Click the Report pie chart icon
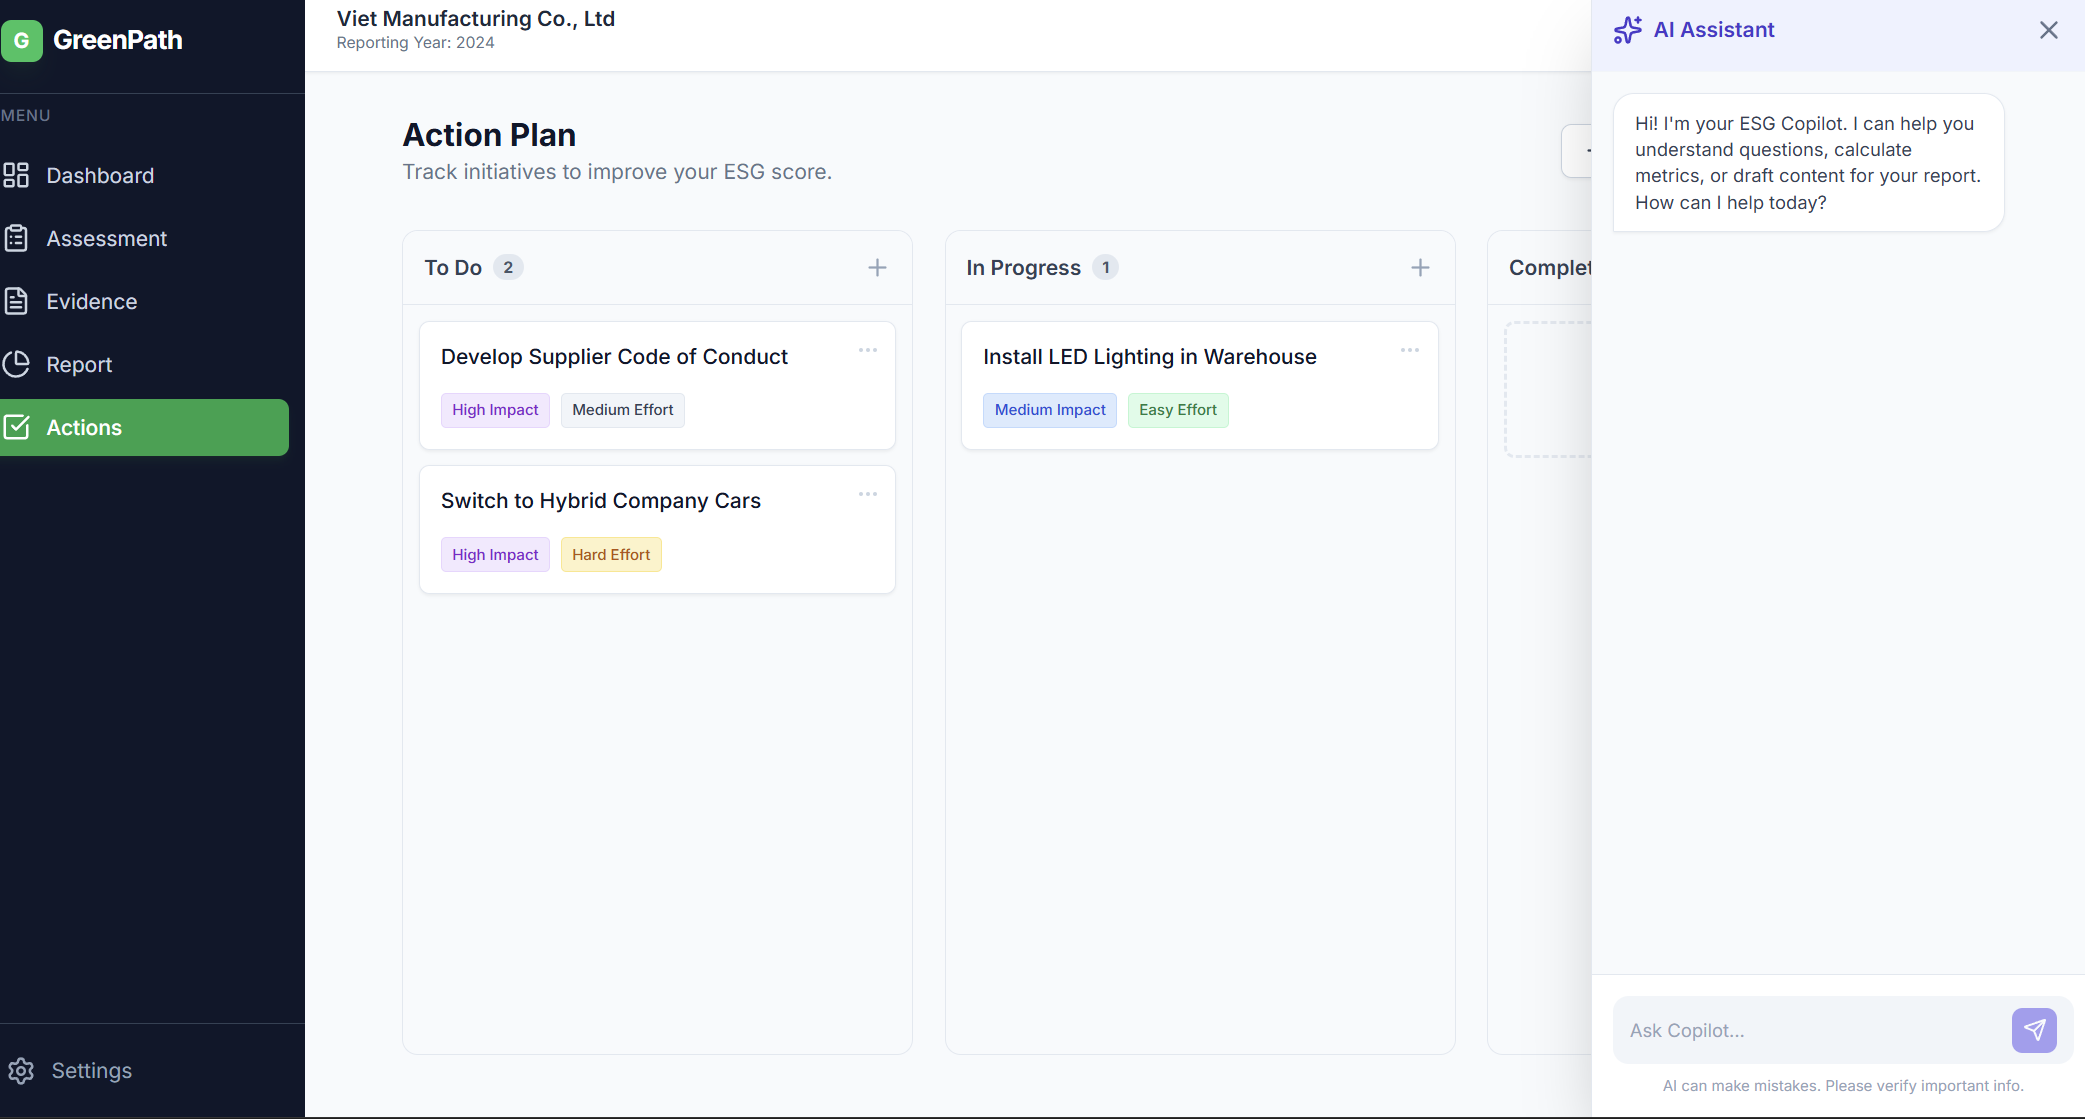This screenshot has width=2085, height=1119. click(16, 364)
